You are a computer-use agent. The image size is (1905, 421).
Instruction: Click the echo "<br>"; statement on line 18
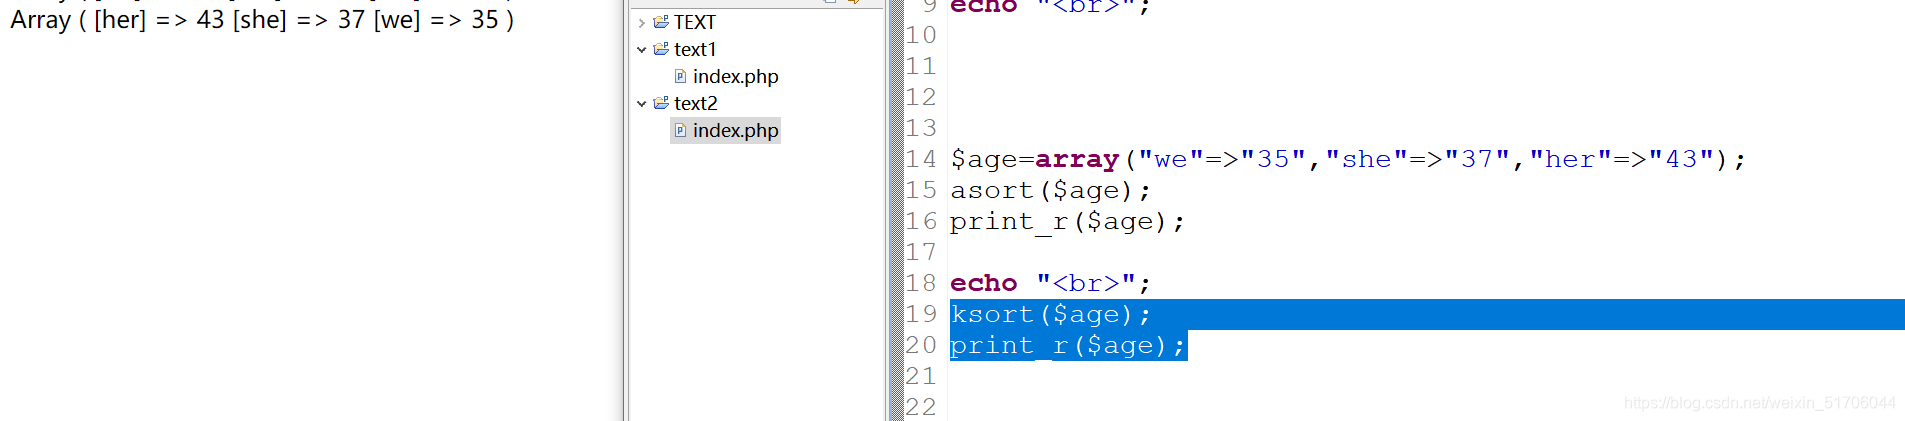click(x=1050, y=283)
